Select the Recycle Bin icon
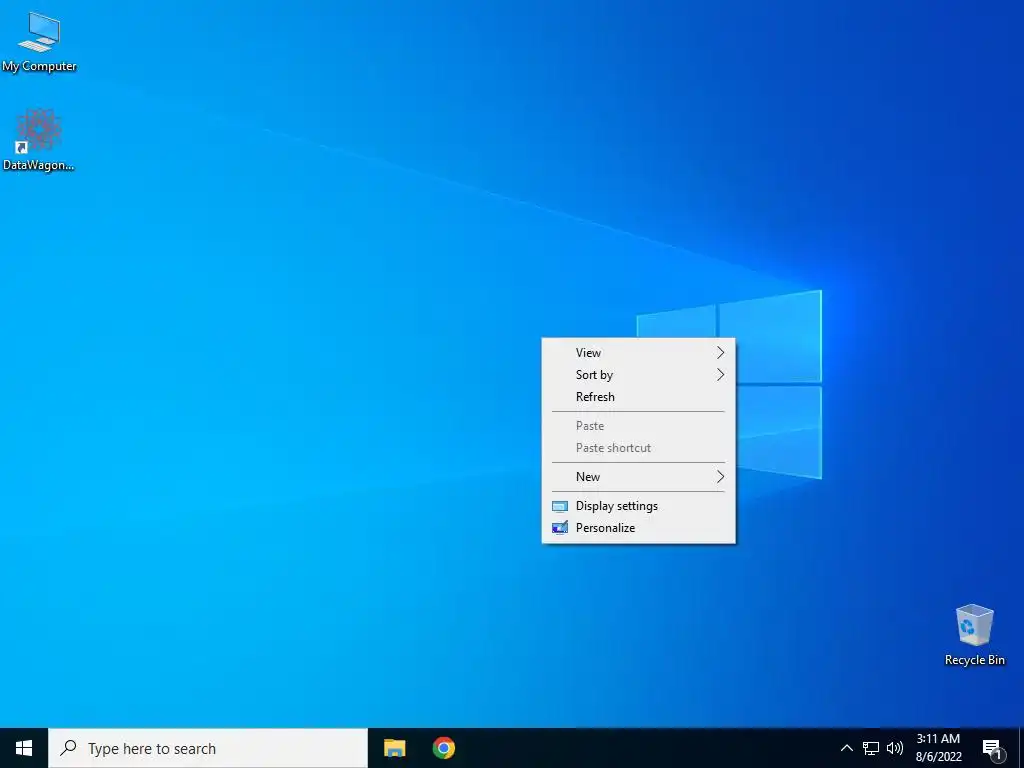The width and height of the screenshot is (1024, 768). point(974,635)
